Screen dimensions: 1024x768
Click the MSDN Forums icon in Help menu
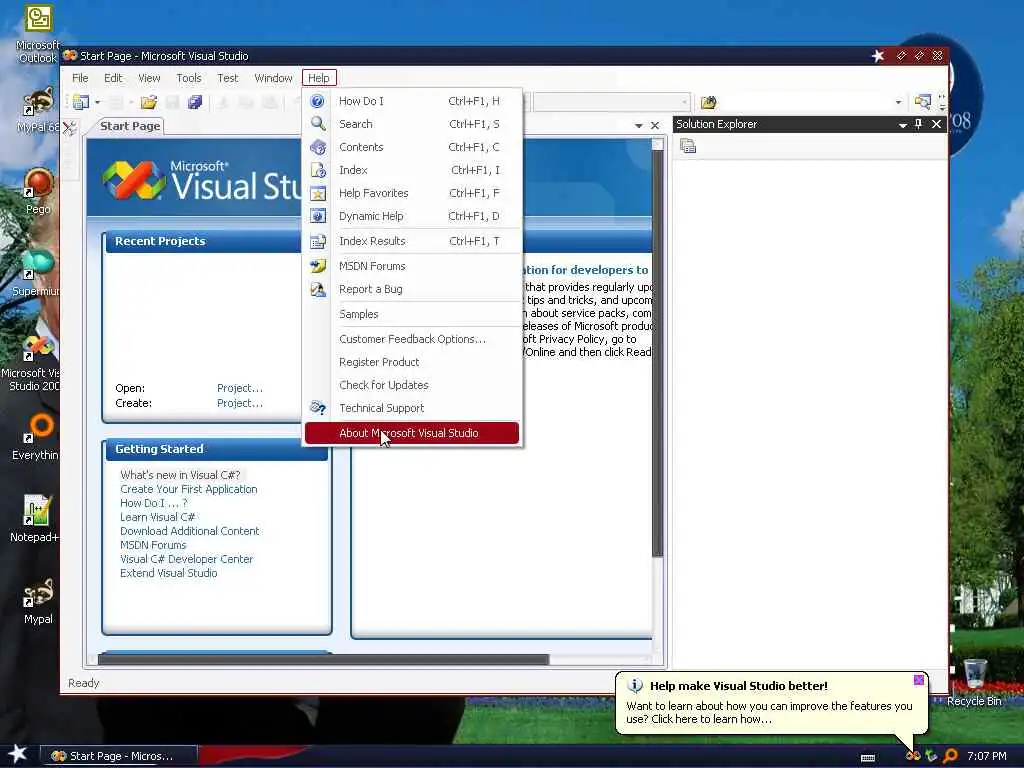pyautogui.click(x=317, y=266)
